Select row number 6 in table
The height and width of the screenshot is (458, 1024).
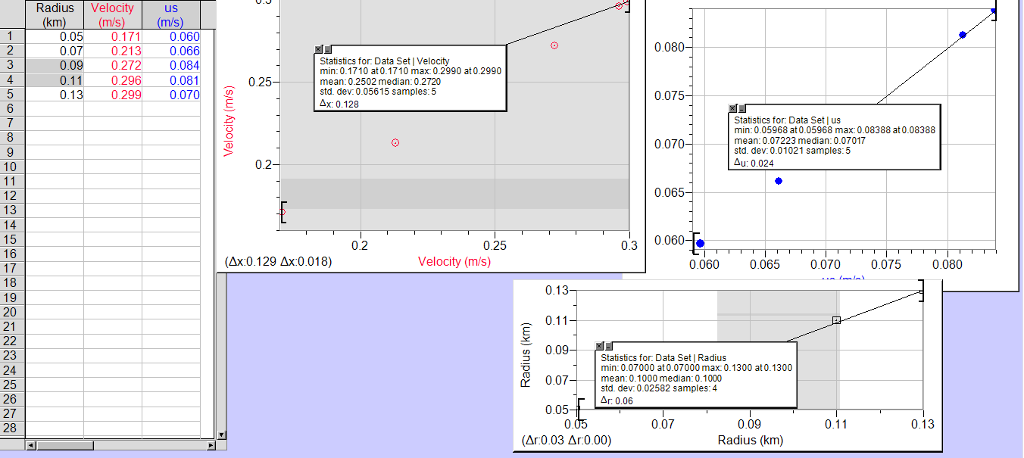point(12,108)
